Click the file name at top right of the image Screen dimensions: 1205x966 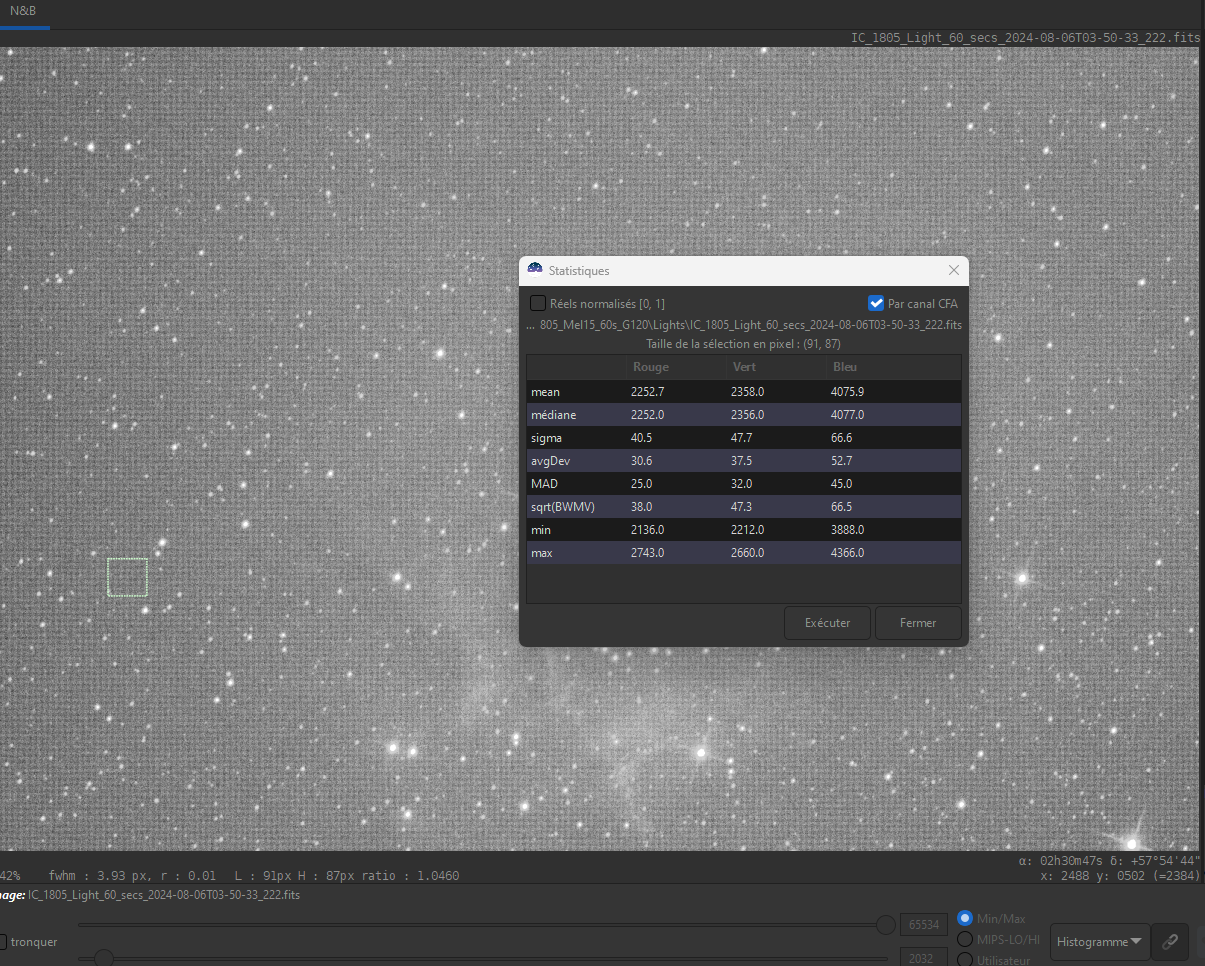click(1025, 38)
